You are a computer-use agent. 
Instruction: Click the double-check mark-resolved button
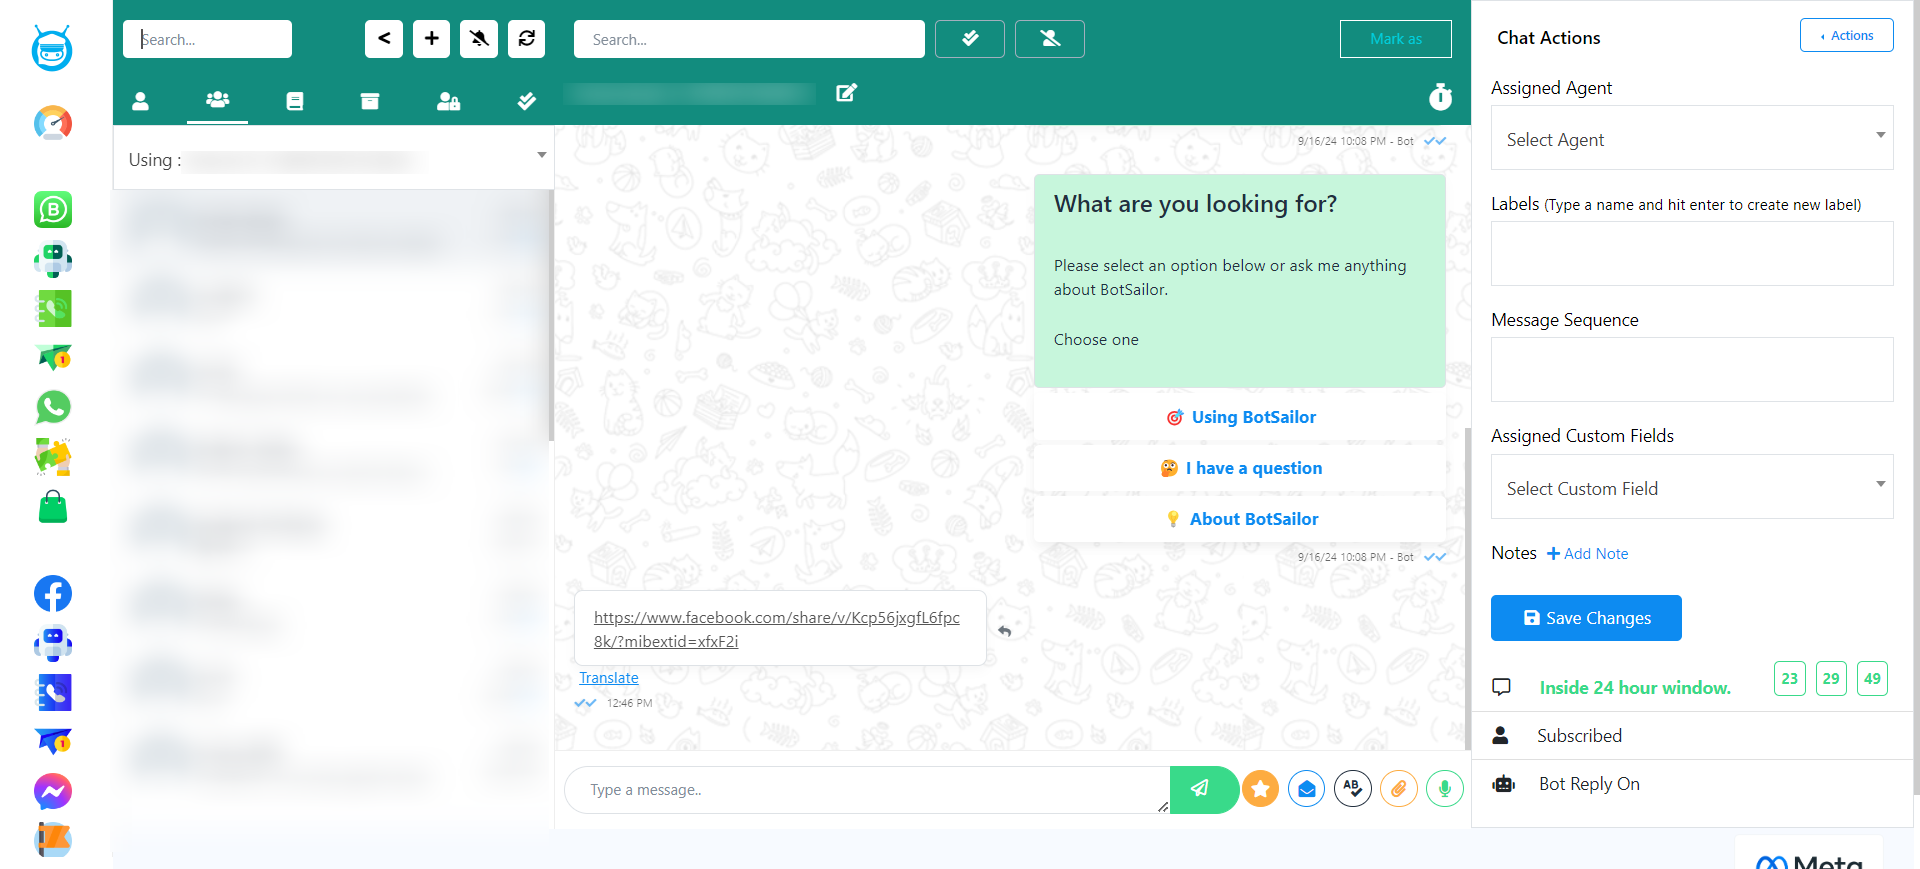[x=970, y=39]
